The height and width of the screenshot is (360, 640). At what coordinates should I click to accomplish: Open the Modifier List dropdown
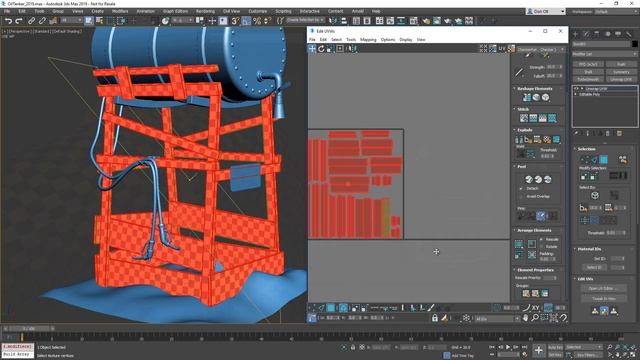click(604, 54)
